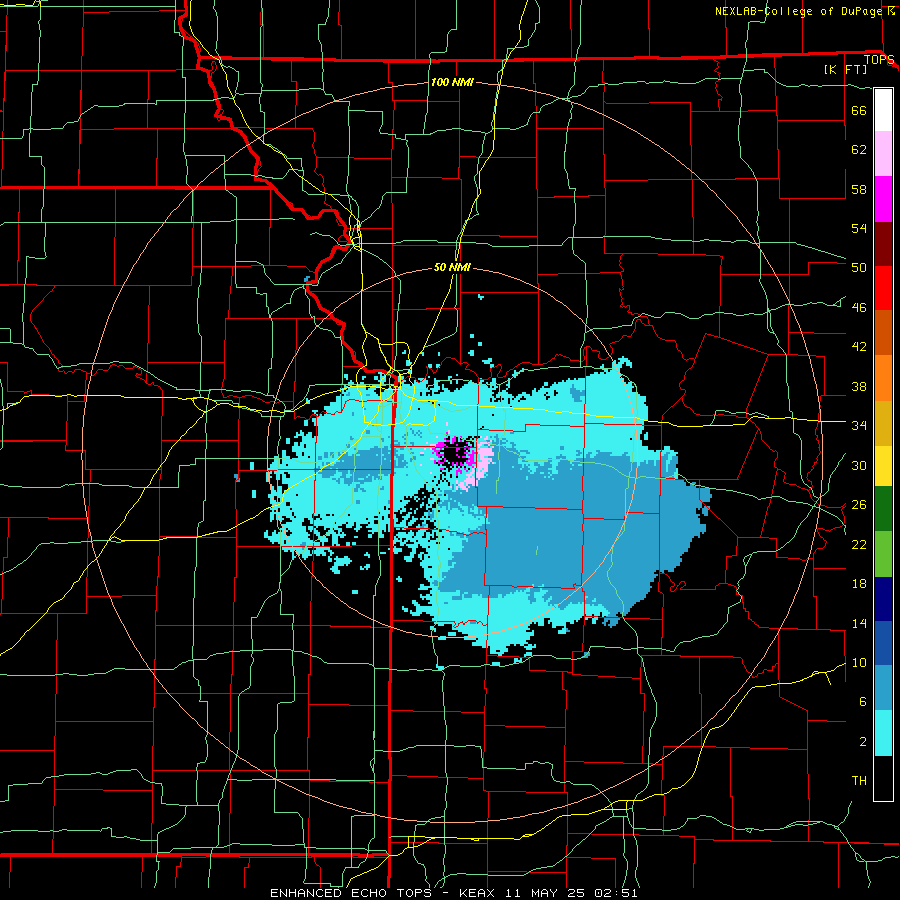Image resolution: width=900 pixels, height=900 pixels.
Task: Select the 58 legend value
Action: click(859, 189)
